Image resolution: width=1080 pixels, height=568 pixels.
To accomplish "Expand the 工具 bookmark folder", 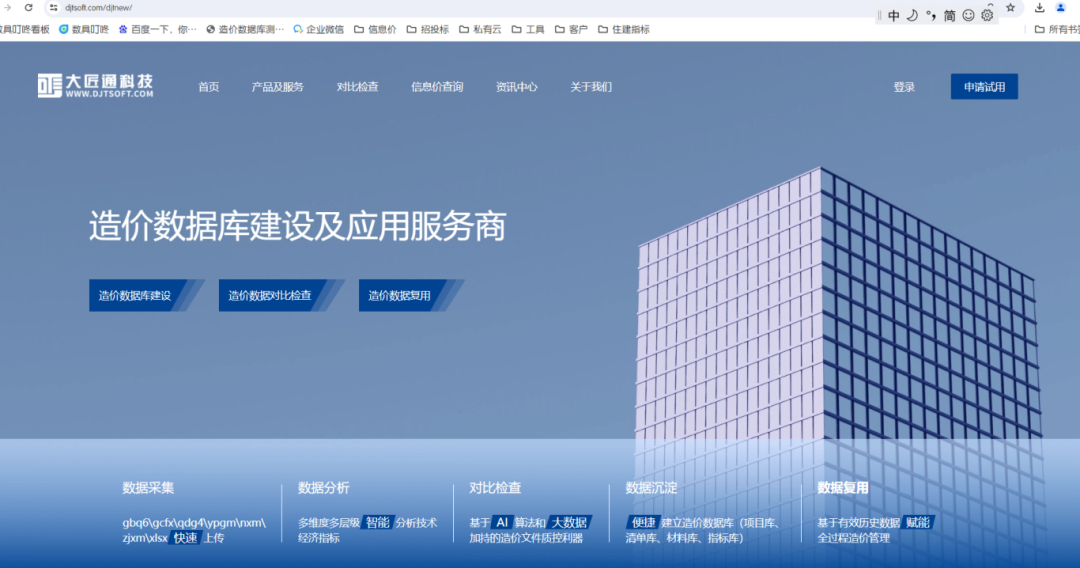I will click(x=528, y=30).
